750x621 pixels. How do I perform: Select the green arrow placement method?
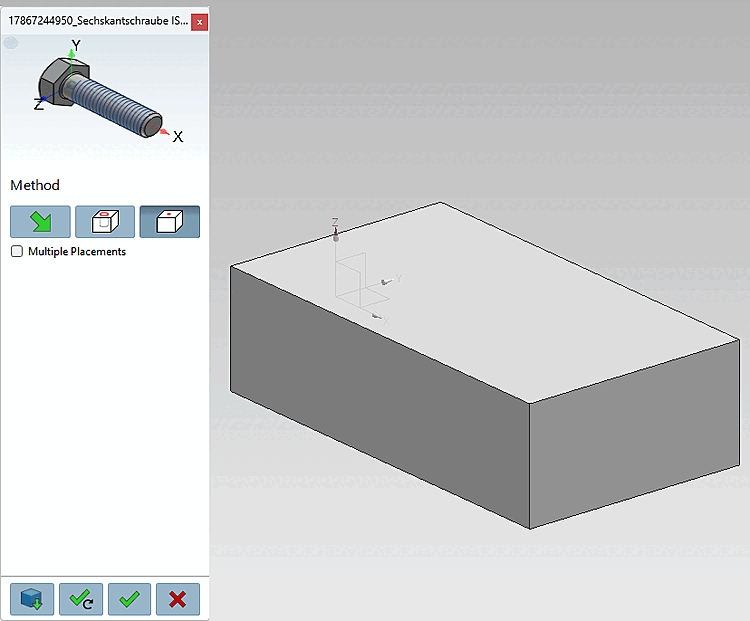click(x=40, y=222)
